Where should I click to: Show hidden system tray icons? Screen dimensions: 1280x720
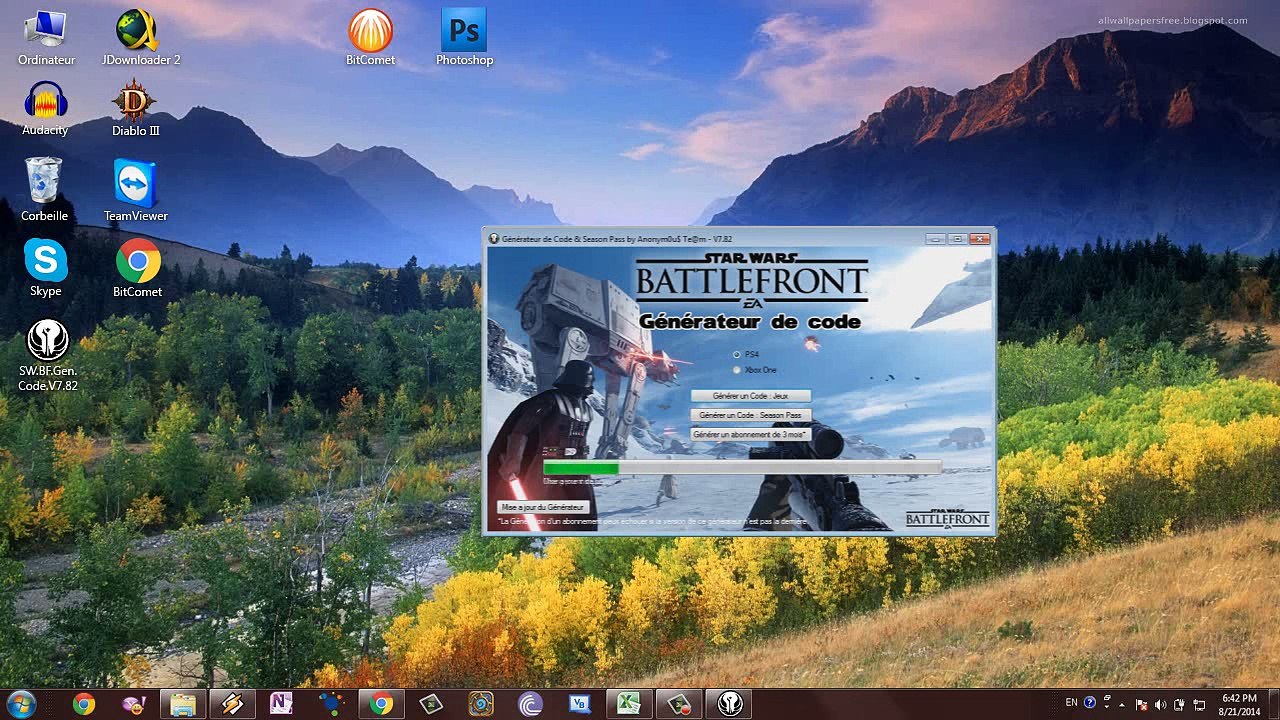pyautogui.click(x=1123, y=704)
